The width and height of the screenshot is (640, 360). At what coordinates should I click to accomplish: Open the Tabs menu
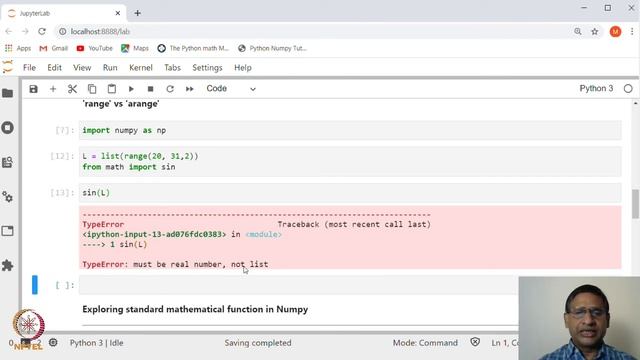pyautogui.click(x=172, y=68)
